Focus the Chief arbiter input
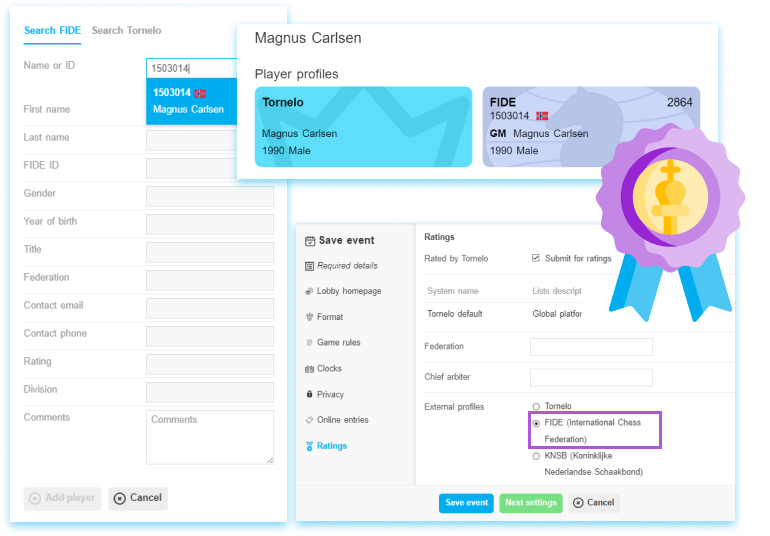Image resolution: width=770 pixels, height=536 pixels. point(591,377)
